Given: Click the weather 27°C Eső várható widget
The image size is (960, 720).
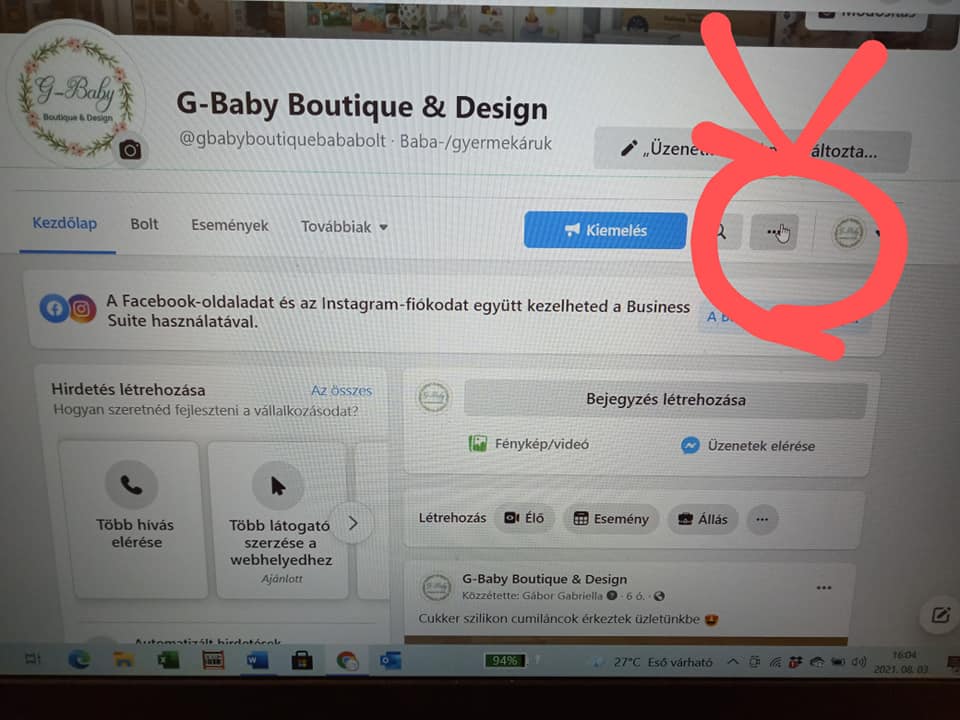Looking at the screenshot, I should click(654, 662).
